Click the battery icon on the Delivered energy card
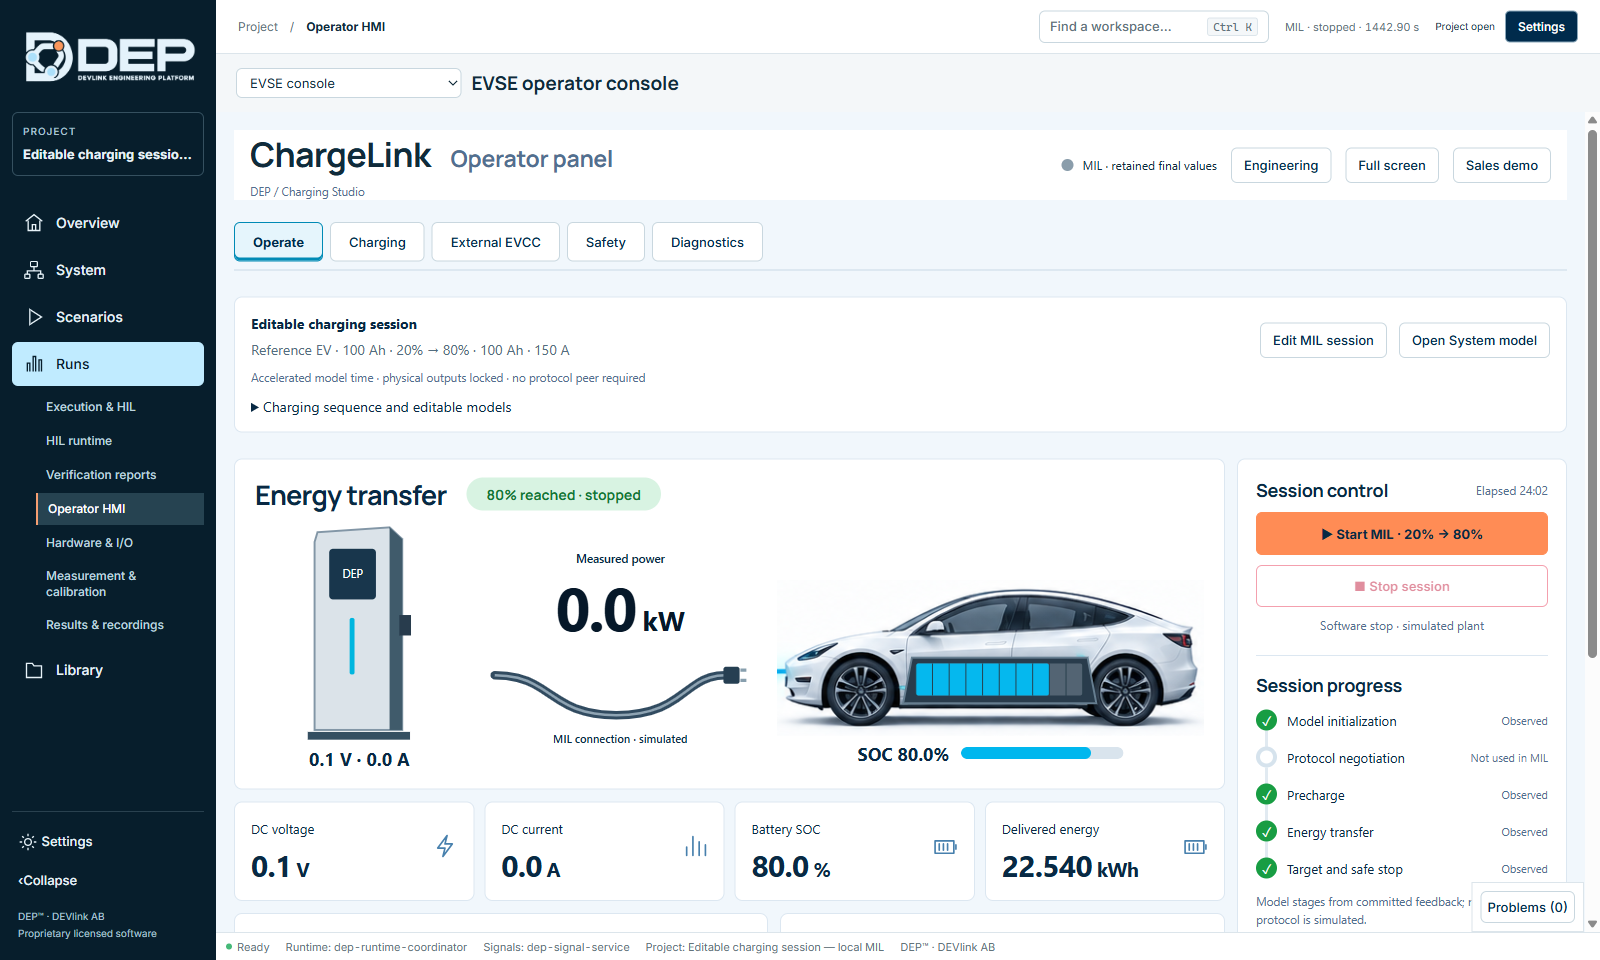The image size is (1600, 960). click(x=1195, y=847)
